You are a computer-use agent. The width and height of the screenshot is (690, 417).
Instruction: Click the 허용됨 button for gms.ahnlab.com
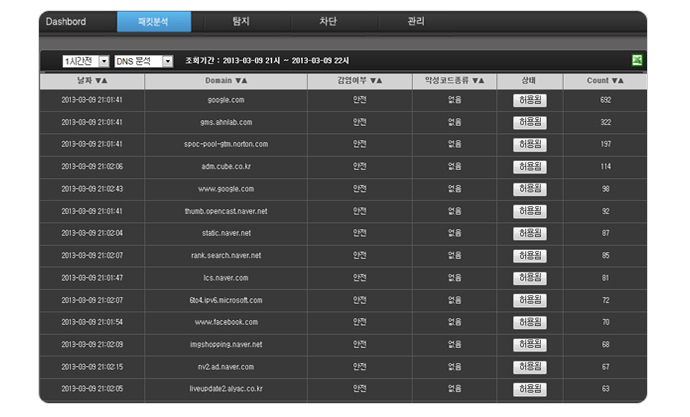point(530,122)
